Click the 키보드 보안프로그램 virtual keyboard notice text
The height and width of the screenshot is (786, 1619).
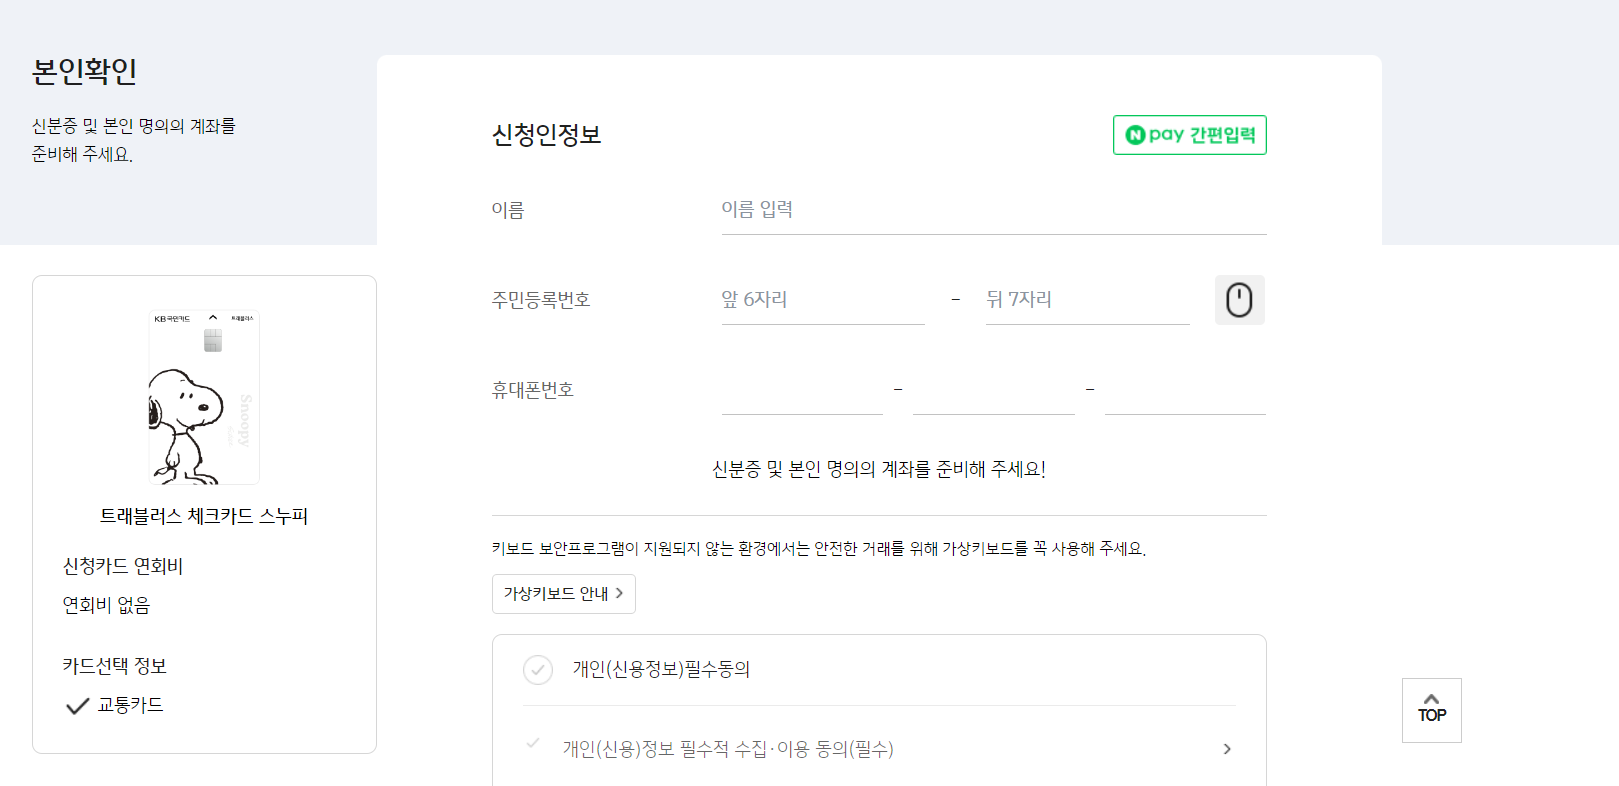pyautogui.click(x=819, y=549)
